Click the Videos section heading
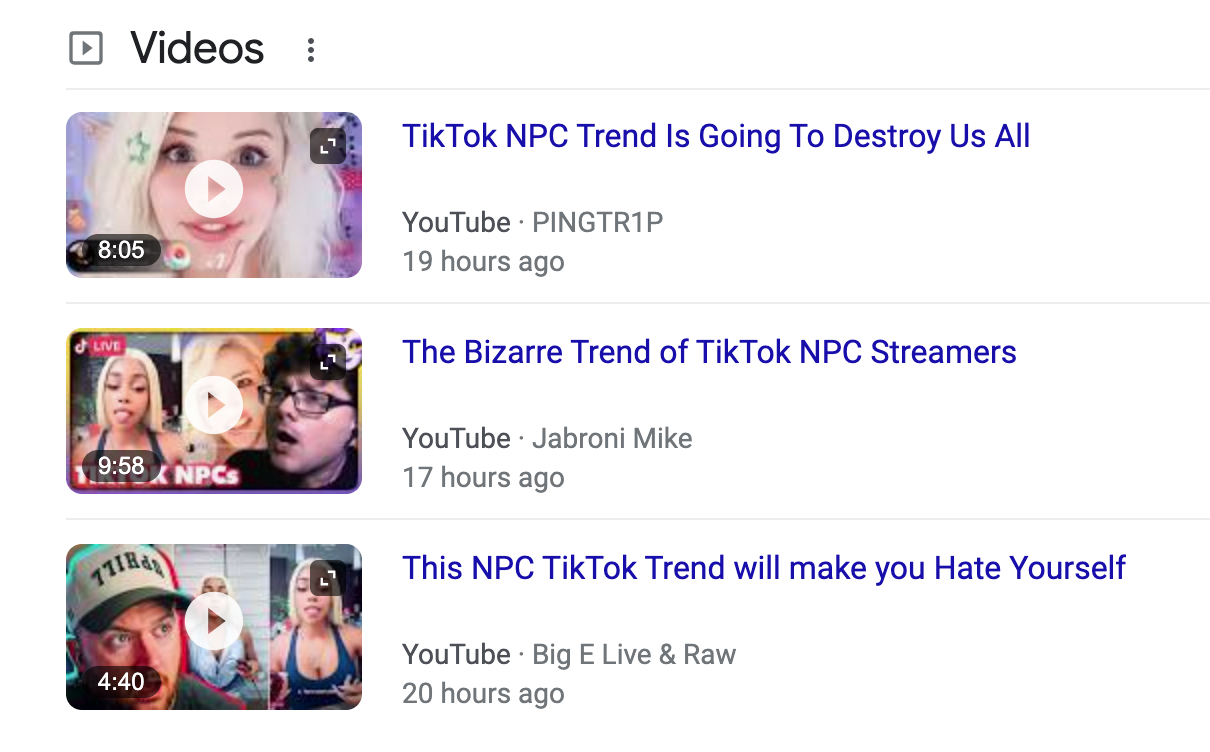 (x=198, y=48)
